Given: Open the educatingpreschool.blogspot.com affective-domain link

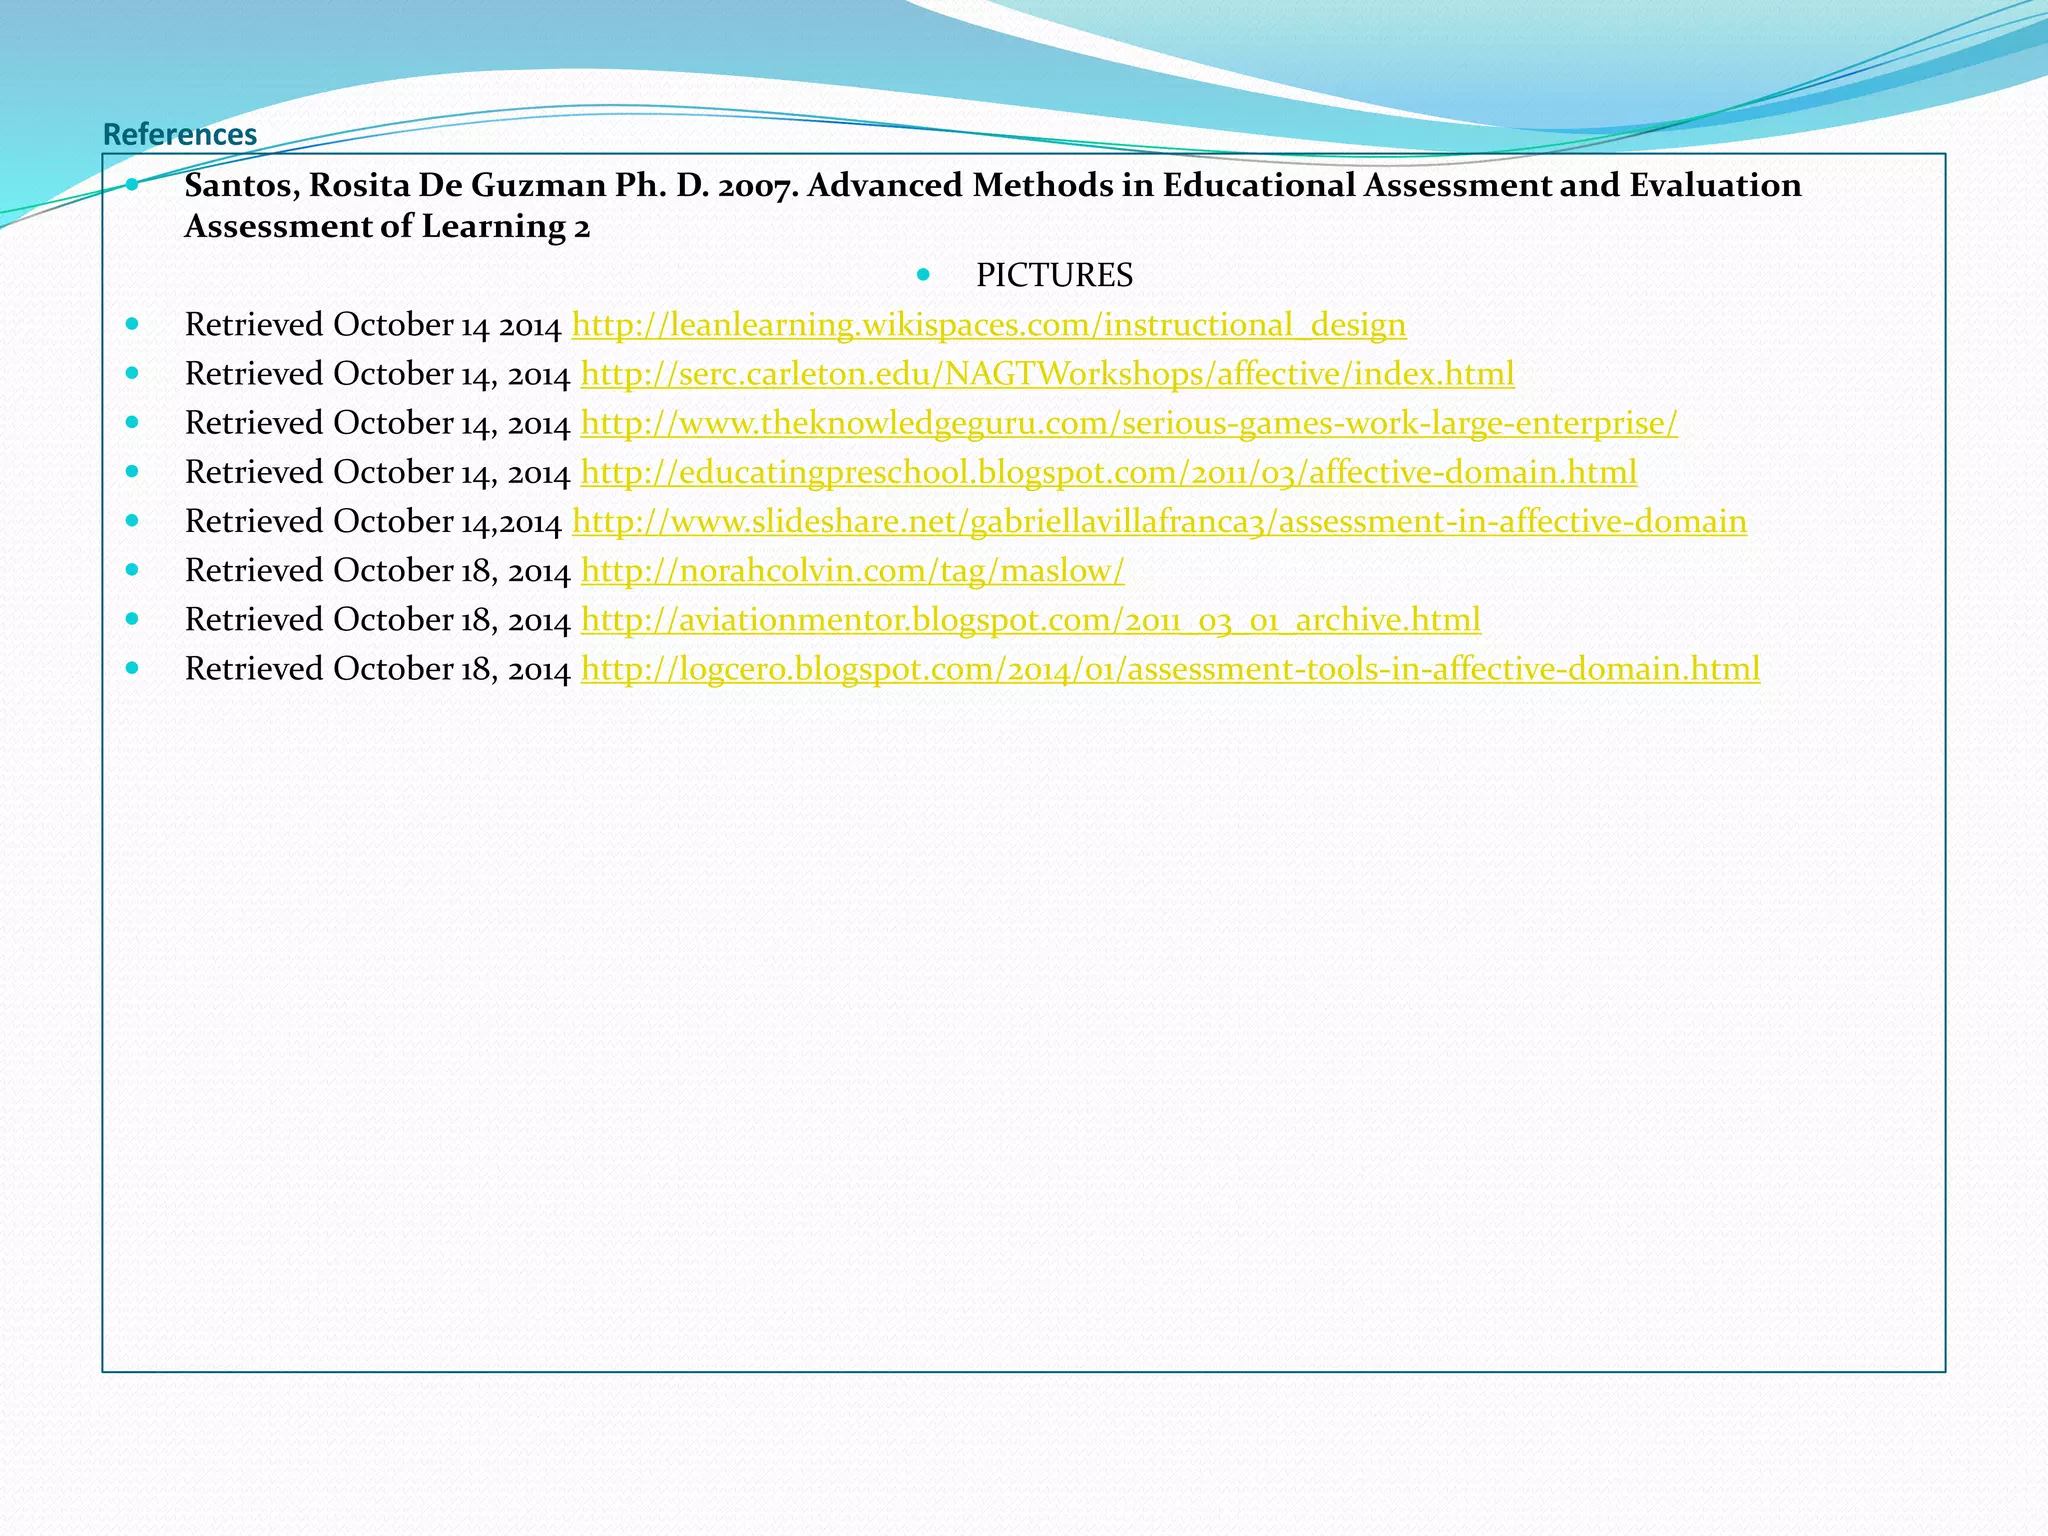Looking at the screenshot, I should [x=1108, y=472].
